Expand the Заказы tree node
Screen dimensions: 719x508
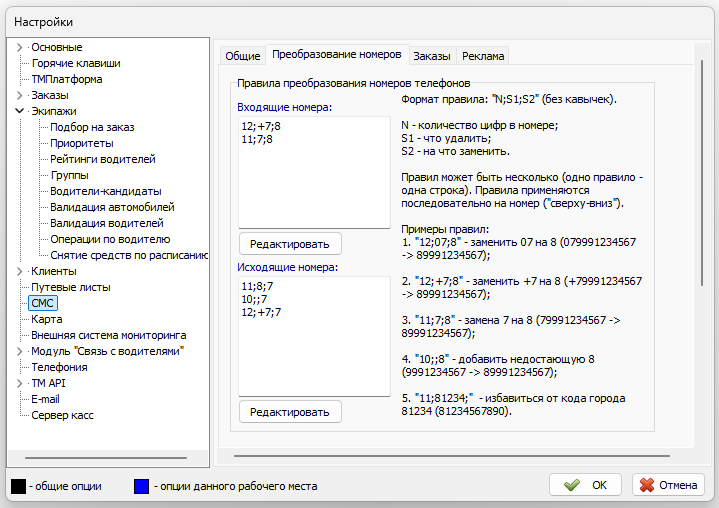click(19, 95)
